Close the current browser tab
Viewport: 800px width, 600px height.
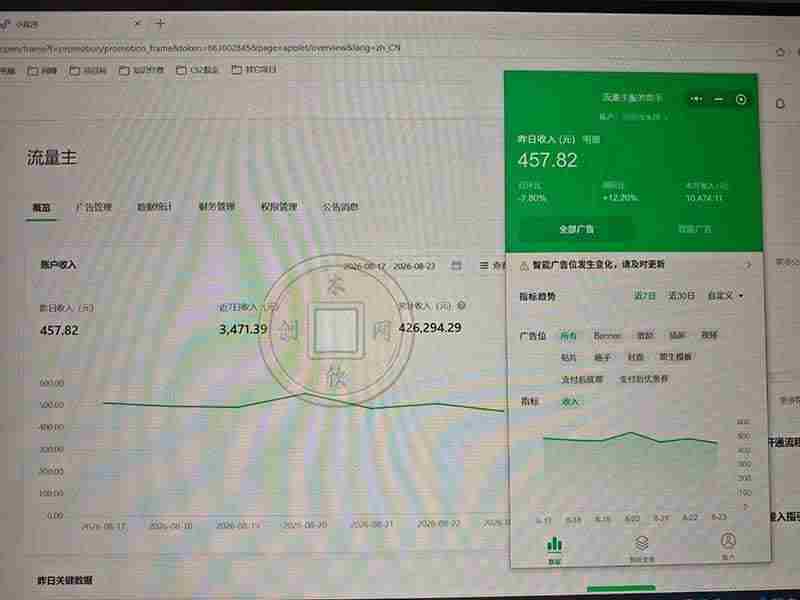[x=137, y=23]
